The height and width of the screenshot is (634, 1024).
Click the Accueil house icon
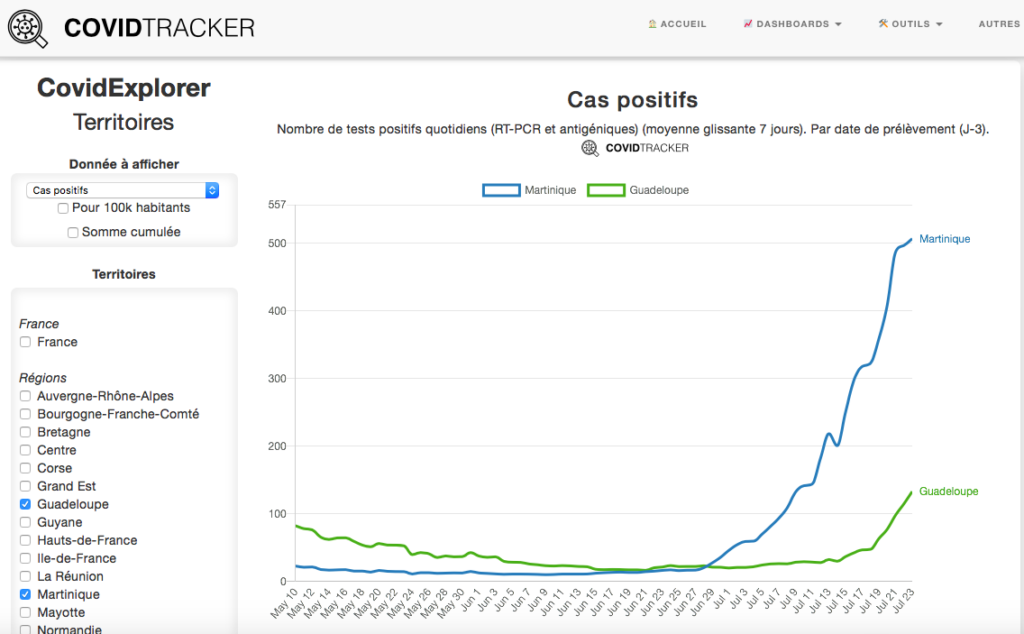click(x=652, y=24)
